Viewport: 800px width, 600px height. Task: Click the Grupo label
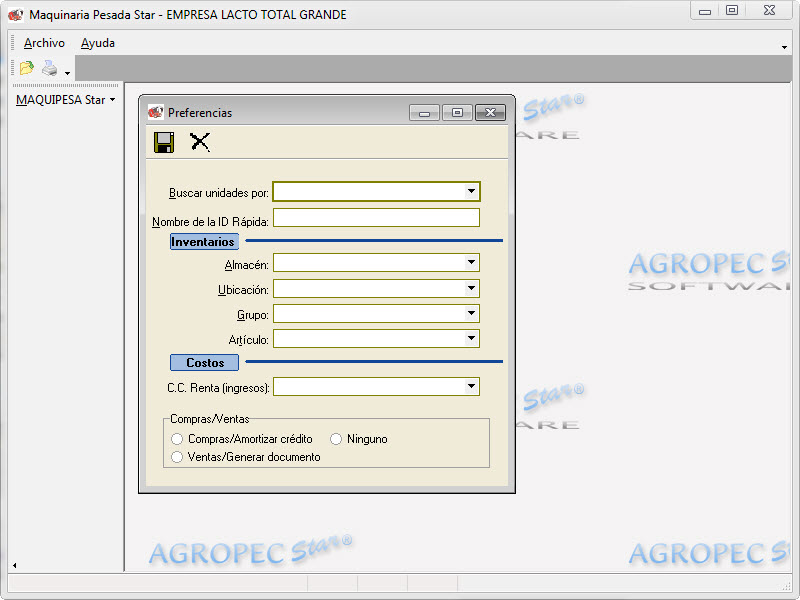click(x=253, y=315)
